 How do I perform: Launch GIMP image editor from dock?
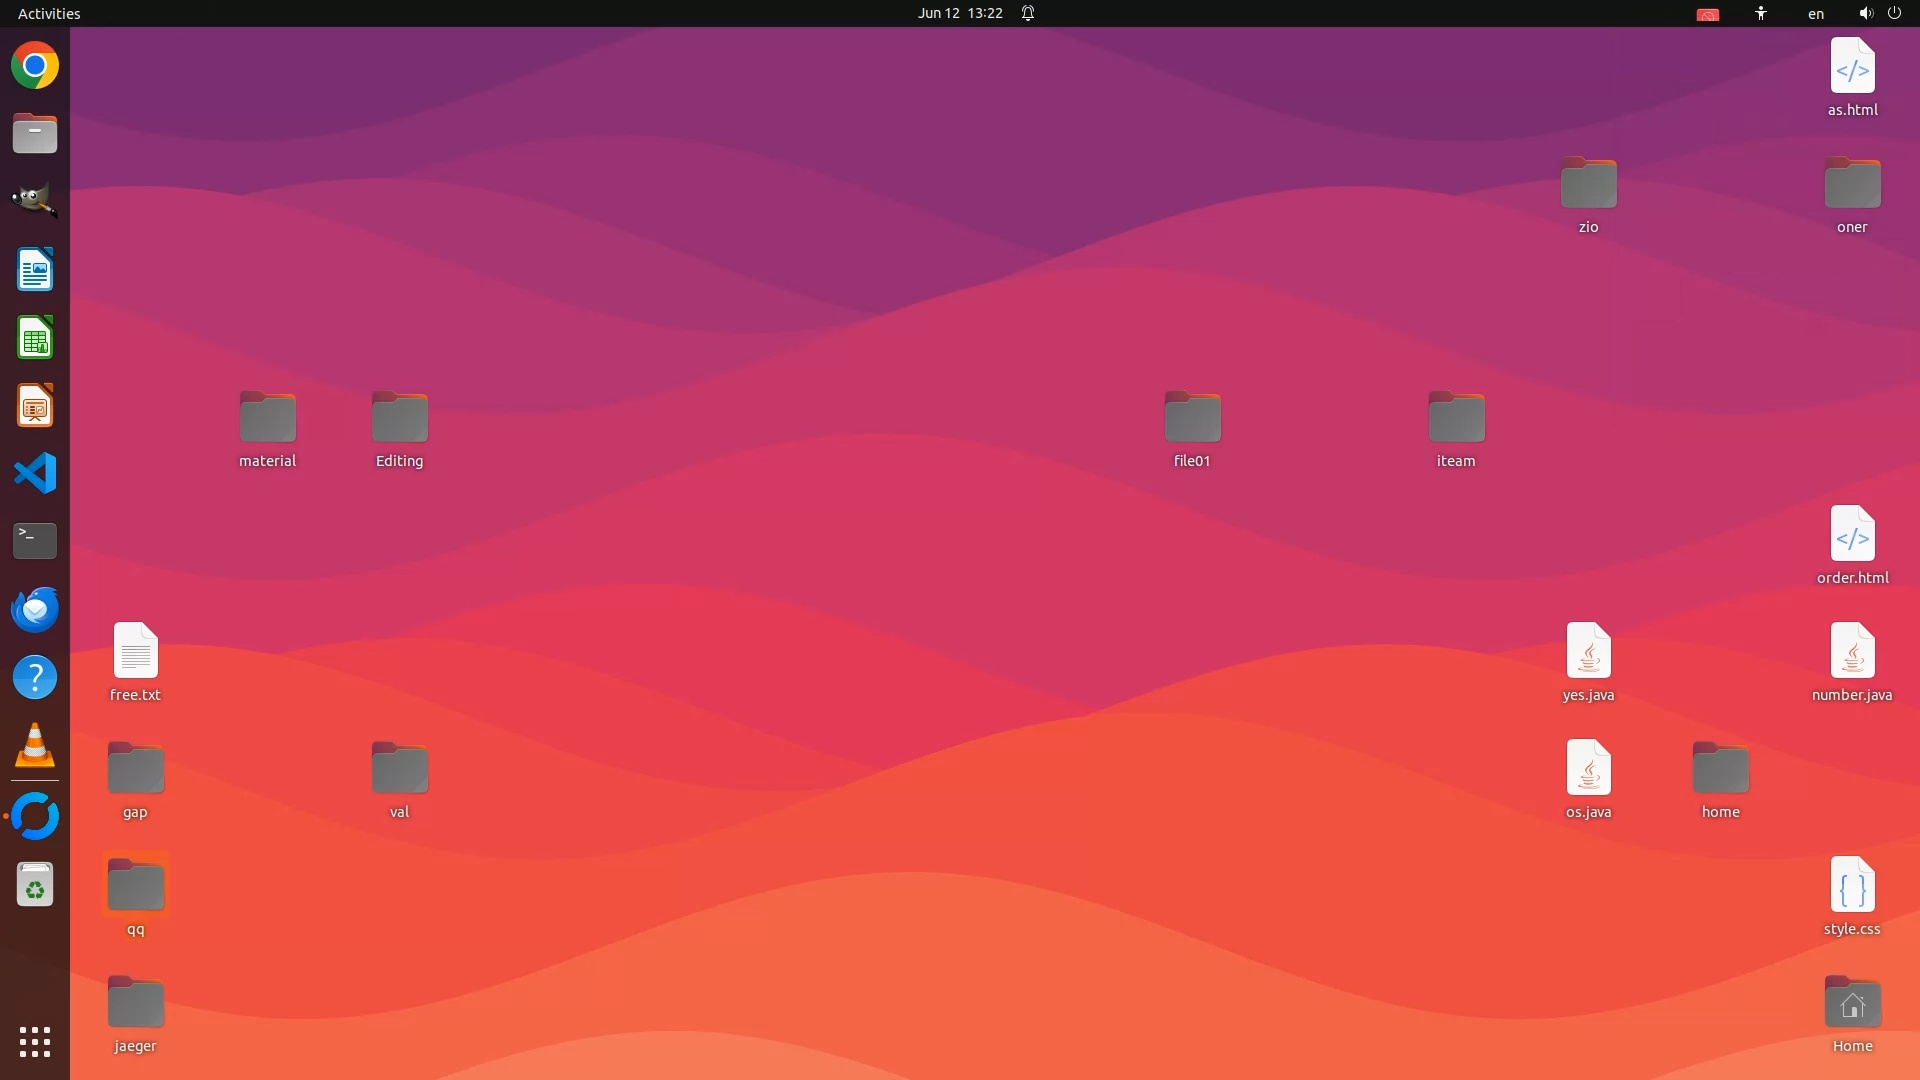click(x=35, y=201)
